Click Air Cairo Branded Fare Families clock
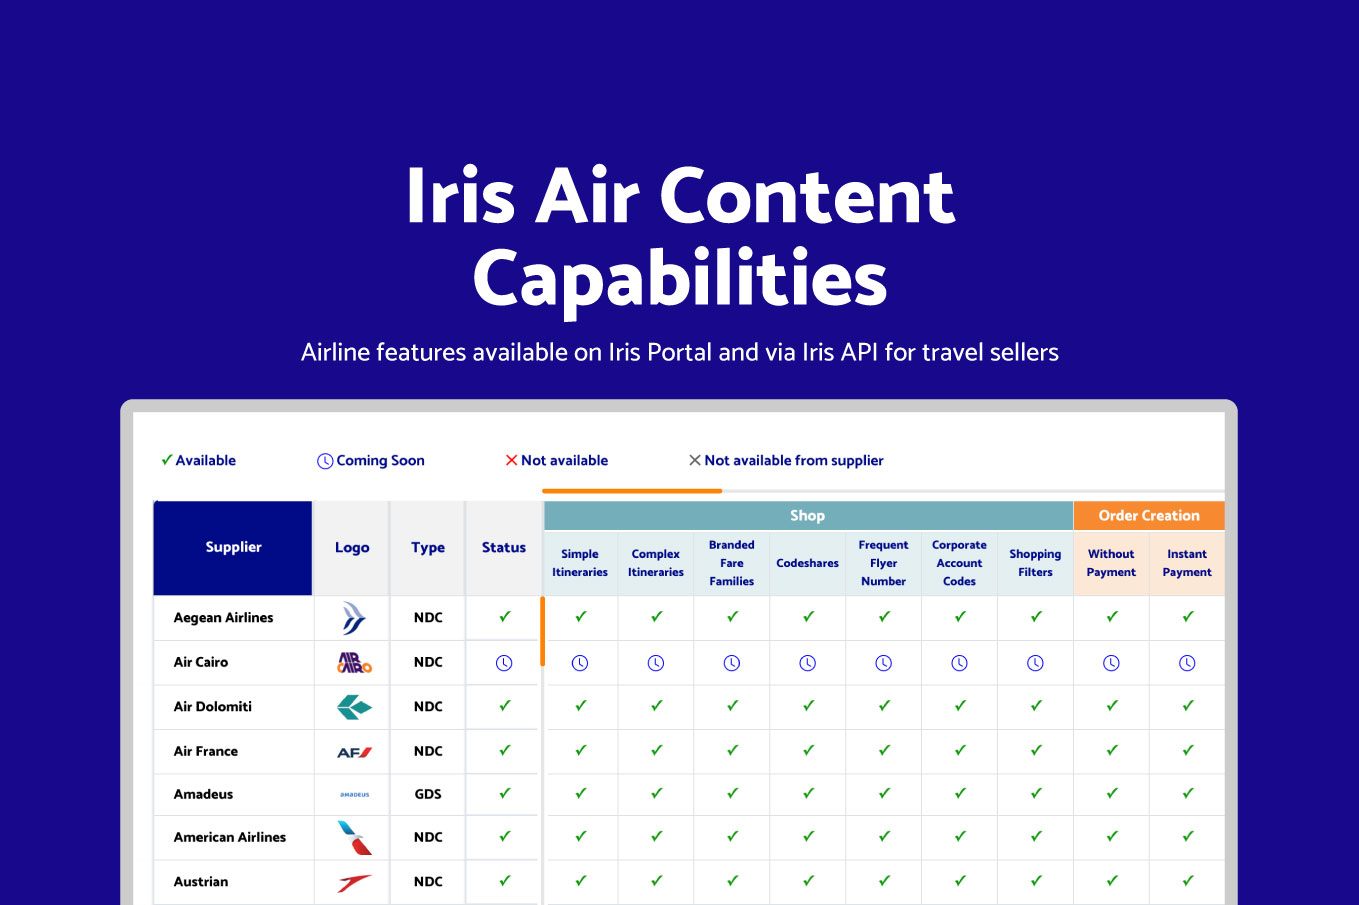 pos(732,663)
